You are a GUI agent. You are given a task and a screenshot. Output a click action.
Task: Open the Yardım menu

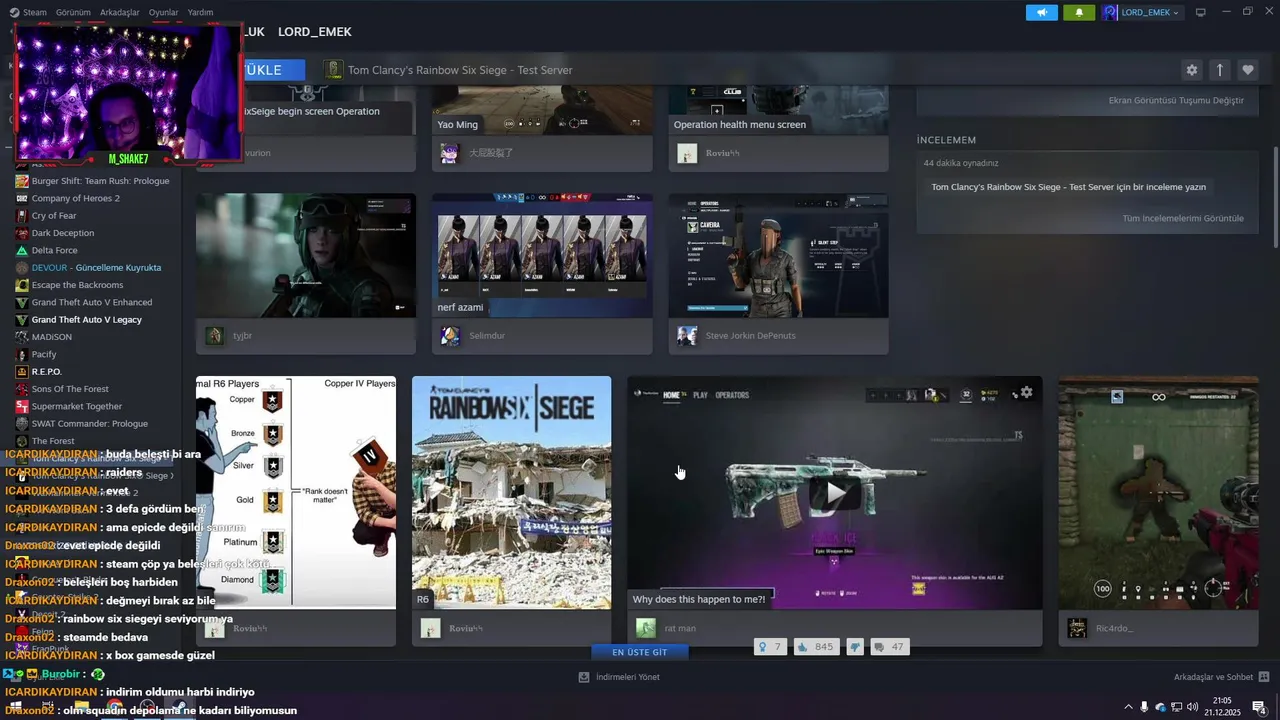200,12
